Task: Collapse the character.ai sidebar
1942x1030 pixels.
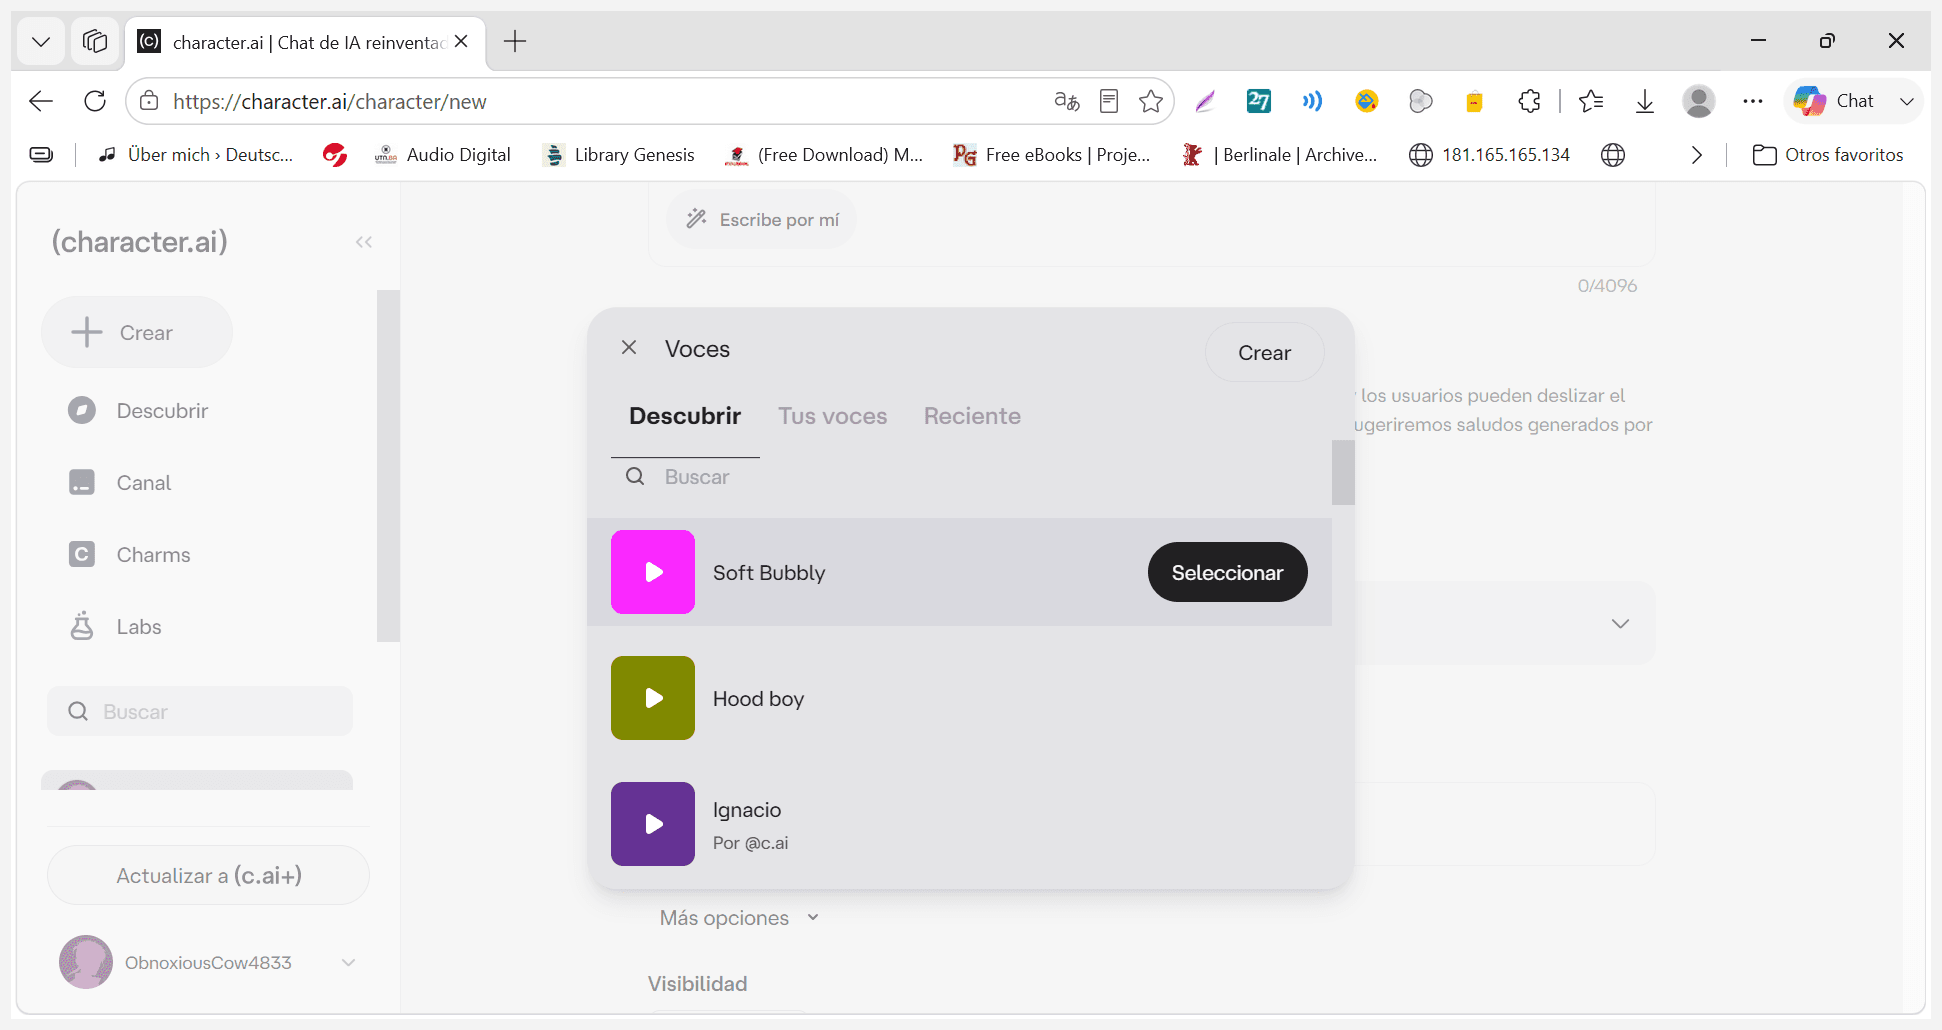Action: [364, 242]
